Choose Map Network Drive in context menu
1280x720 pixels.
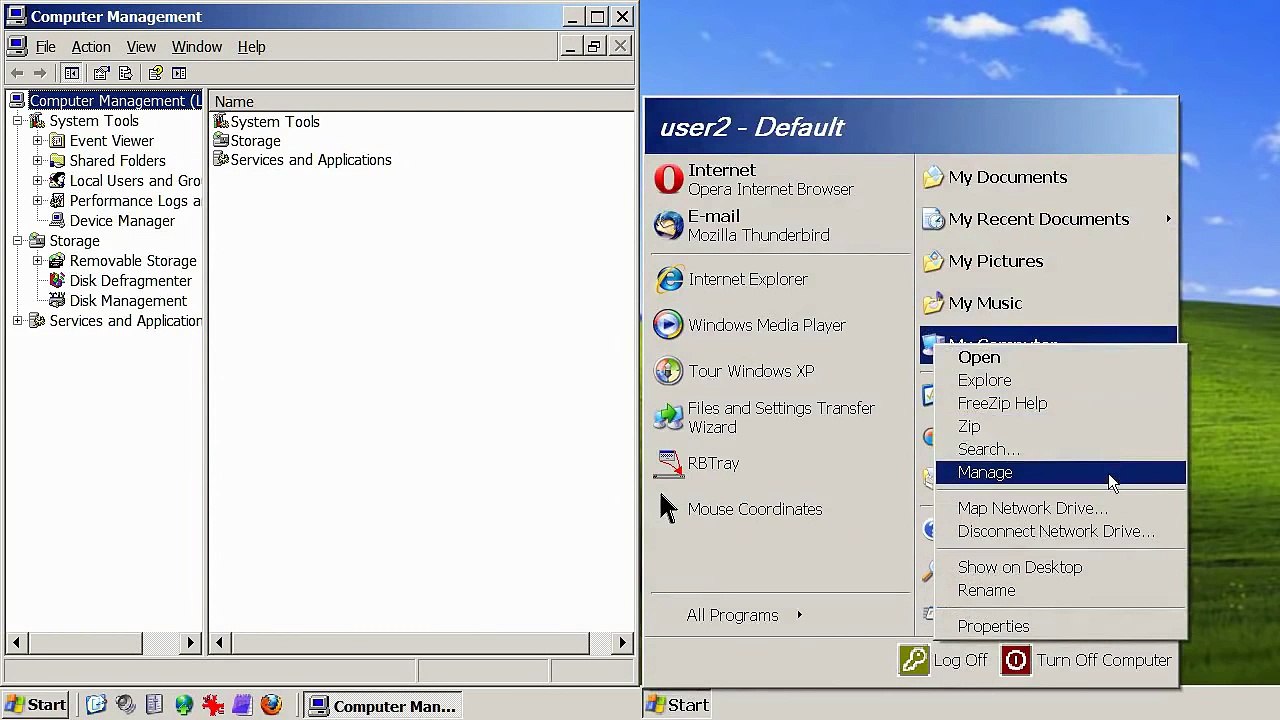(x=1060, y=508)
